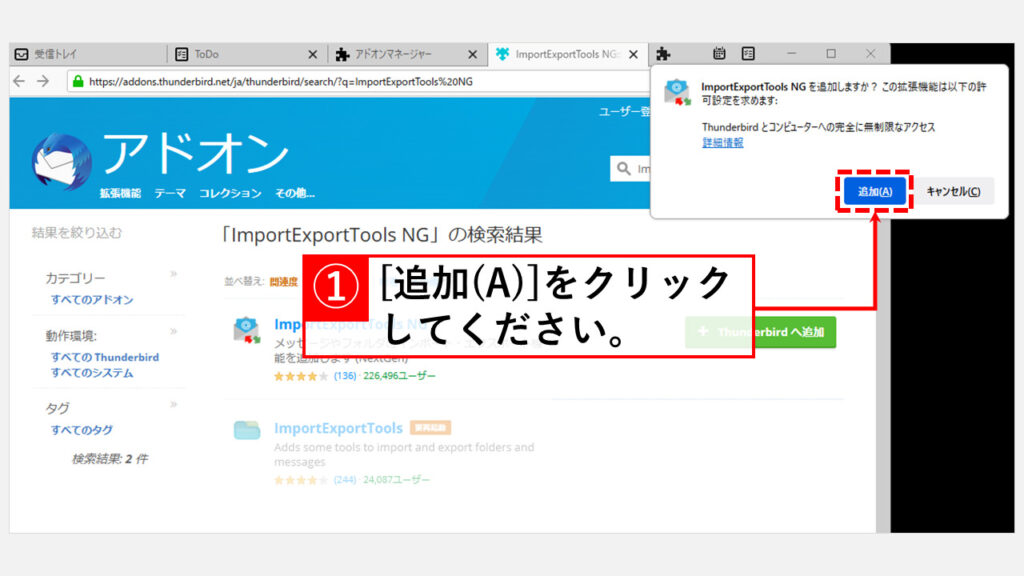
Task: Close the ImportExportTools NG tab
Action: (x=633, y=54)
